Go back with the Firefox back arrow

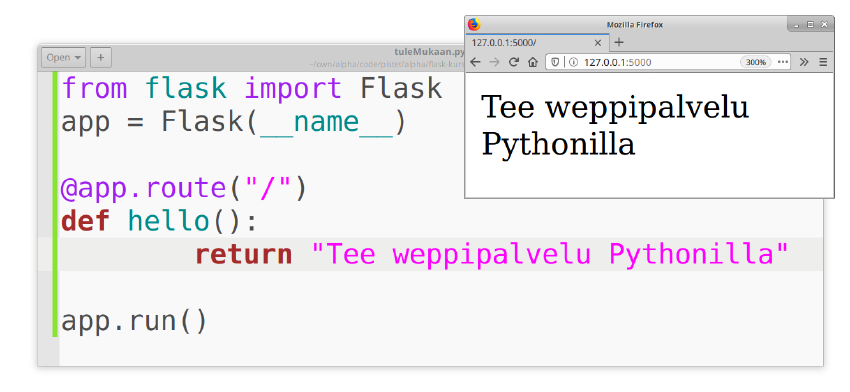click(x=475, y=62)
